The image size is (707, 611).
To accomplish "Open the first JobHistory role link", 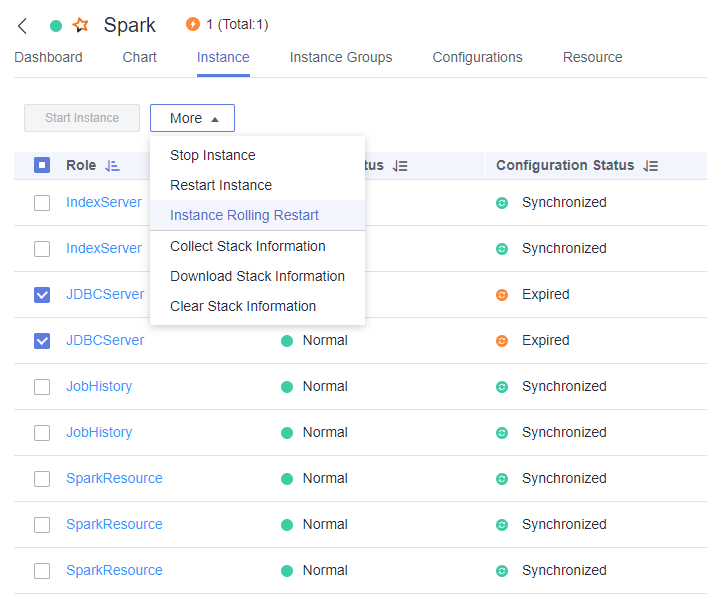I will (x=99, y=386).
